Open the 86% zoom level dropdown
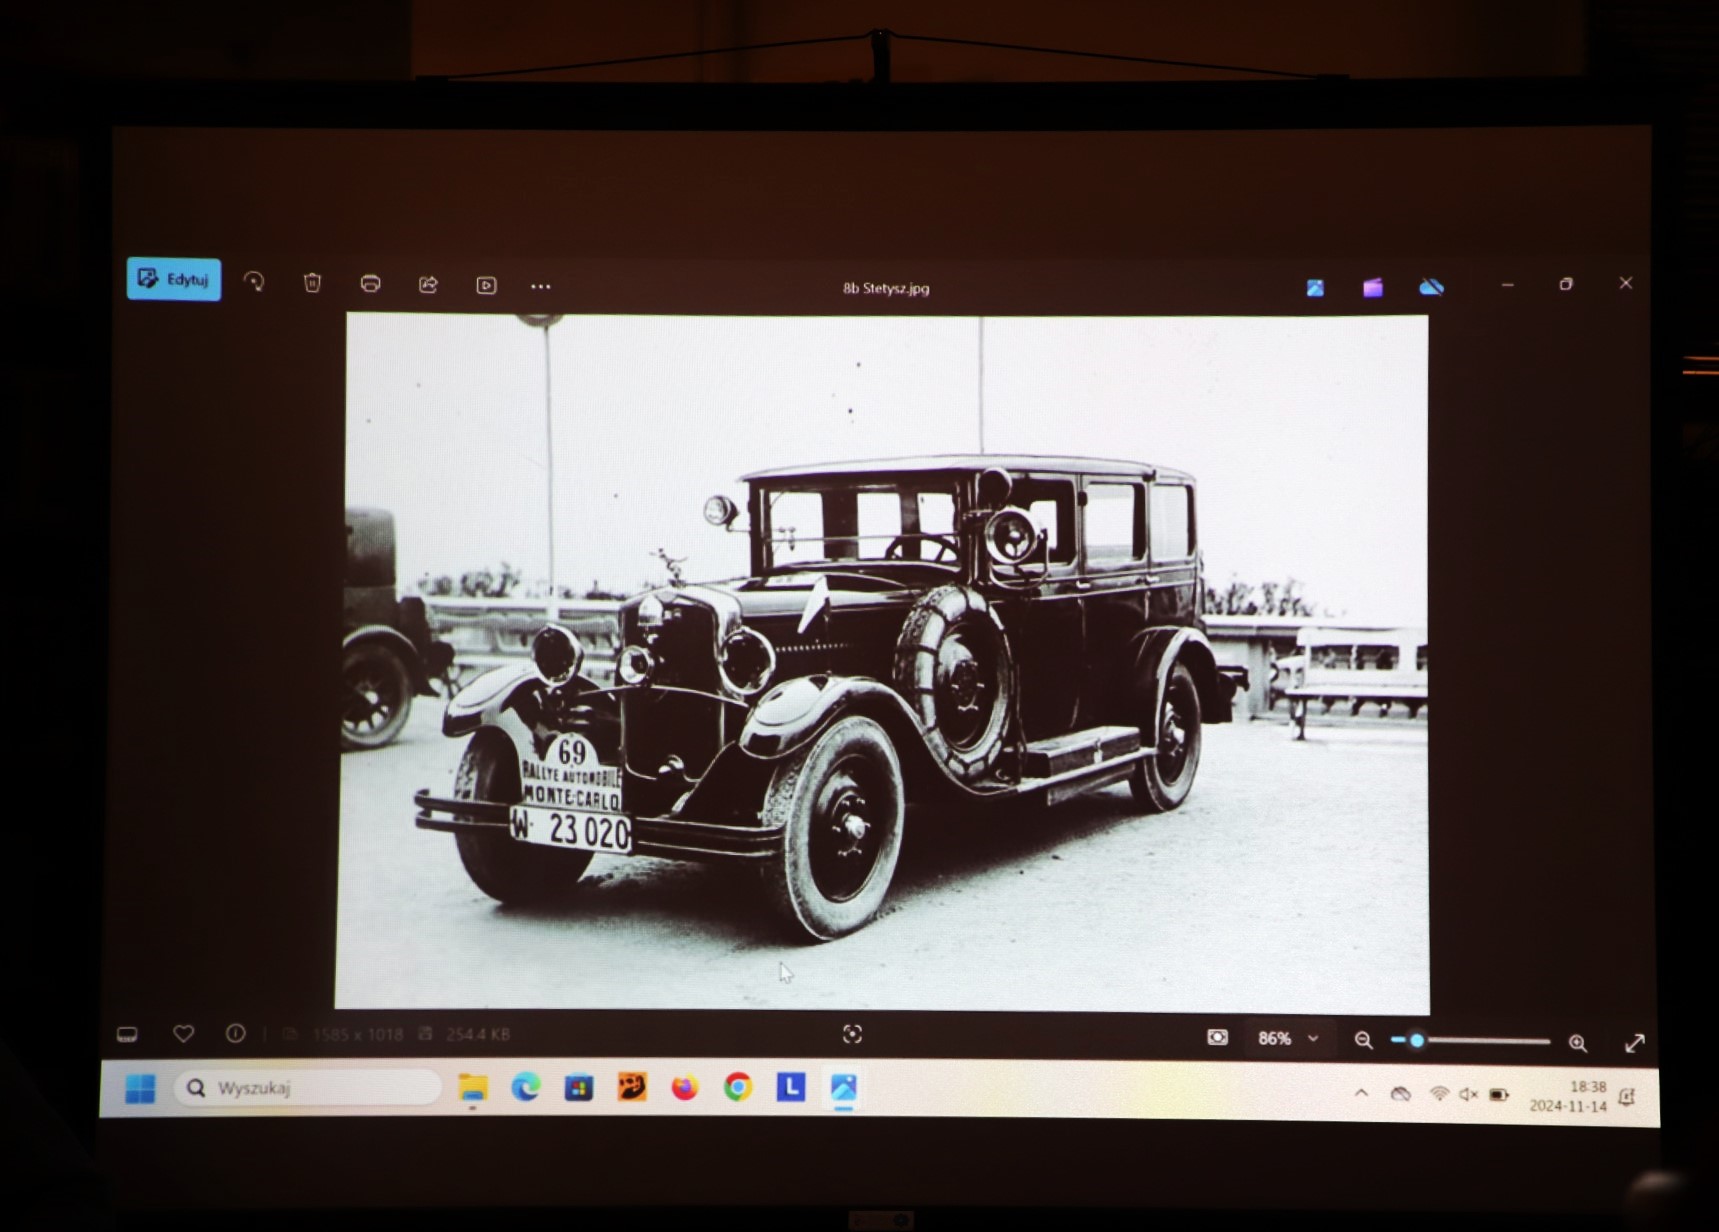Image resolution: width=1719 pixels, height=1232 pixels. point(1288,1039)
